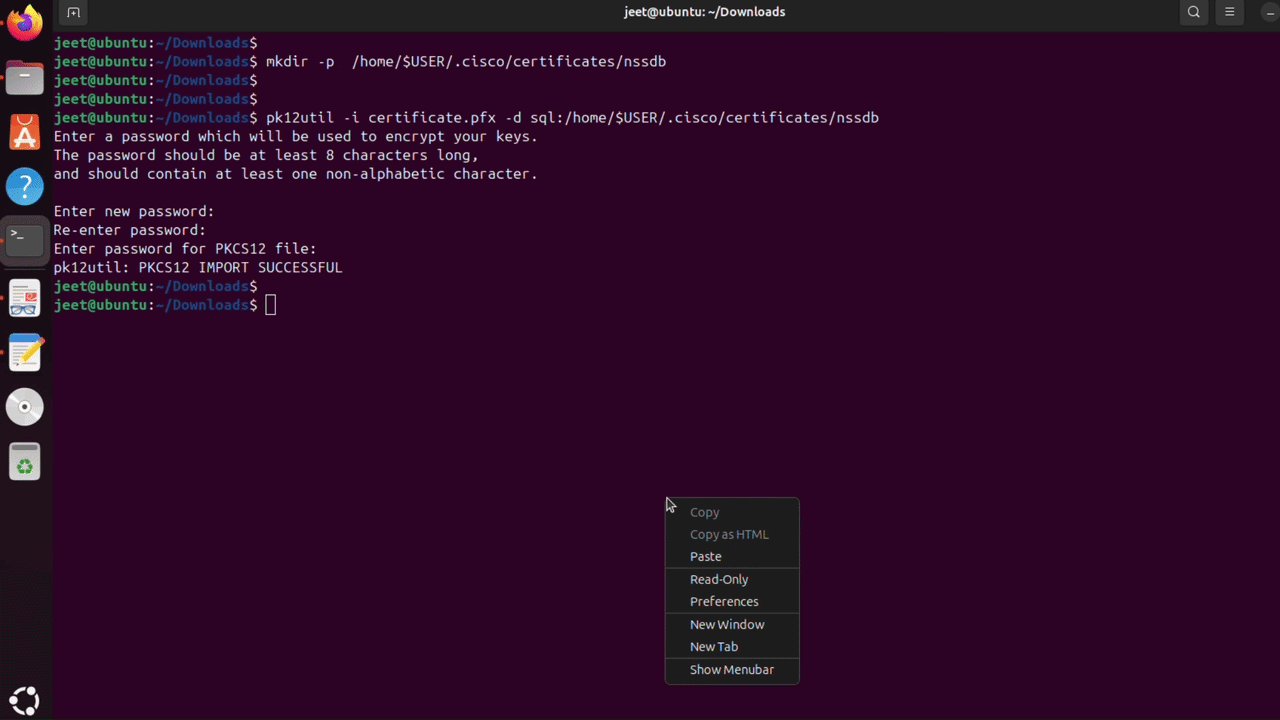This screenshot has height=720, width=1280.
Task: Show applications via Ubuntu logo
Action: pos(25,699)
